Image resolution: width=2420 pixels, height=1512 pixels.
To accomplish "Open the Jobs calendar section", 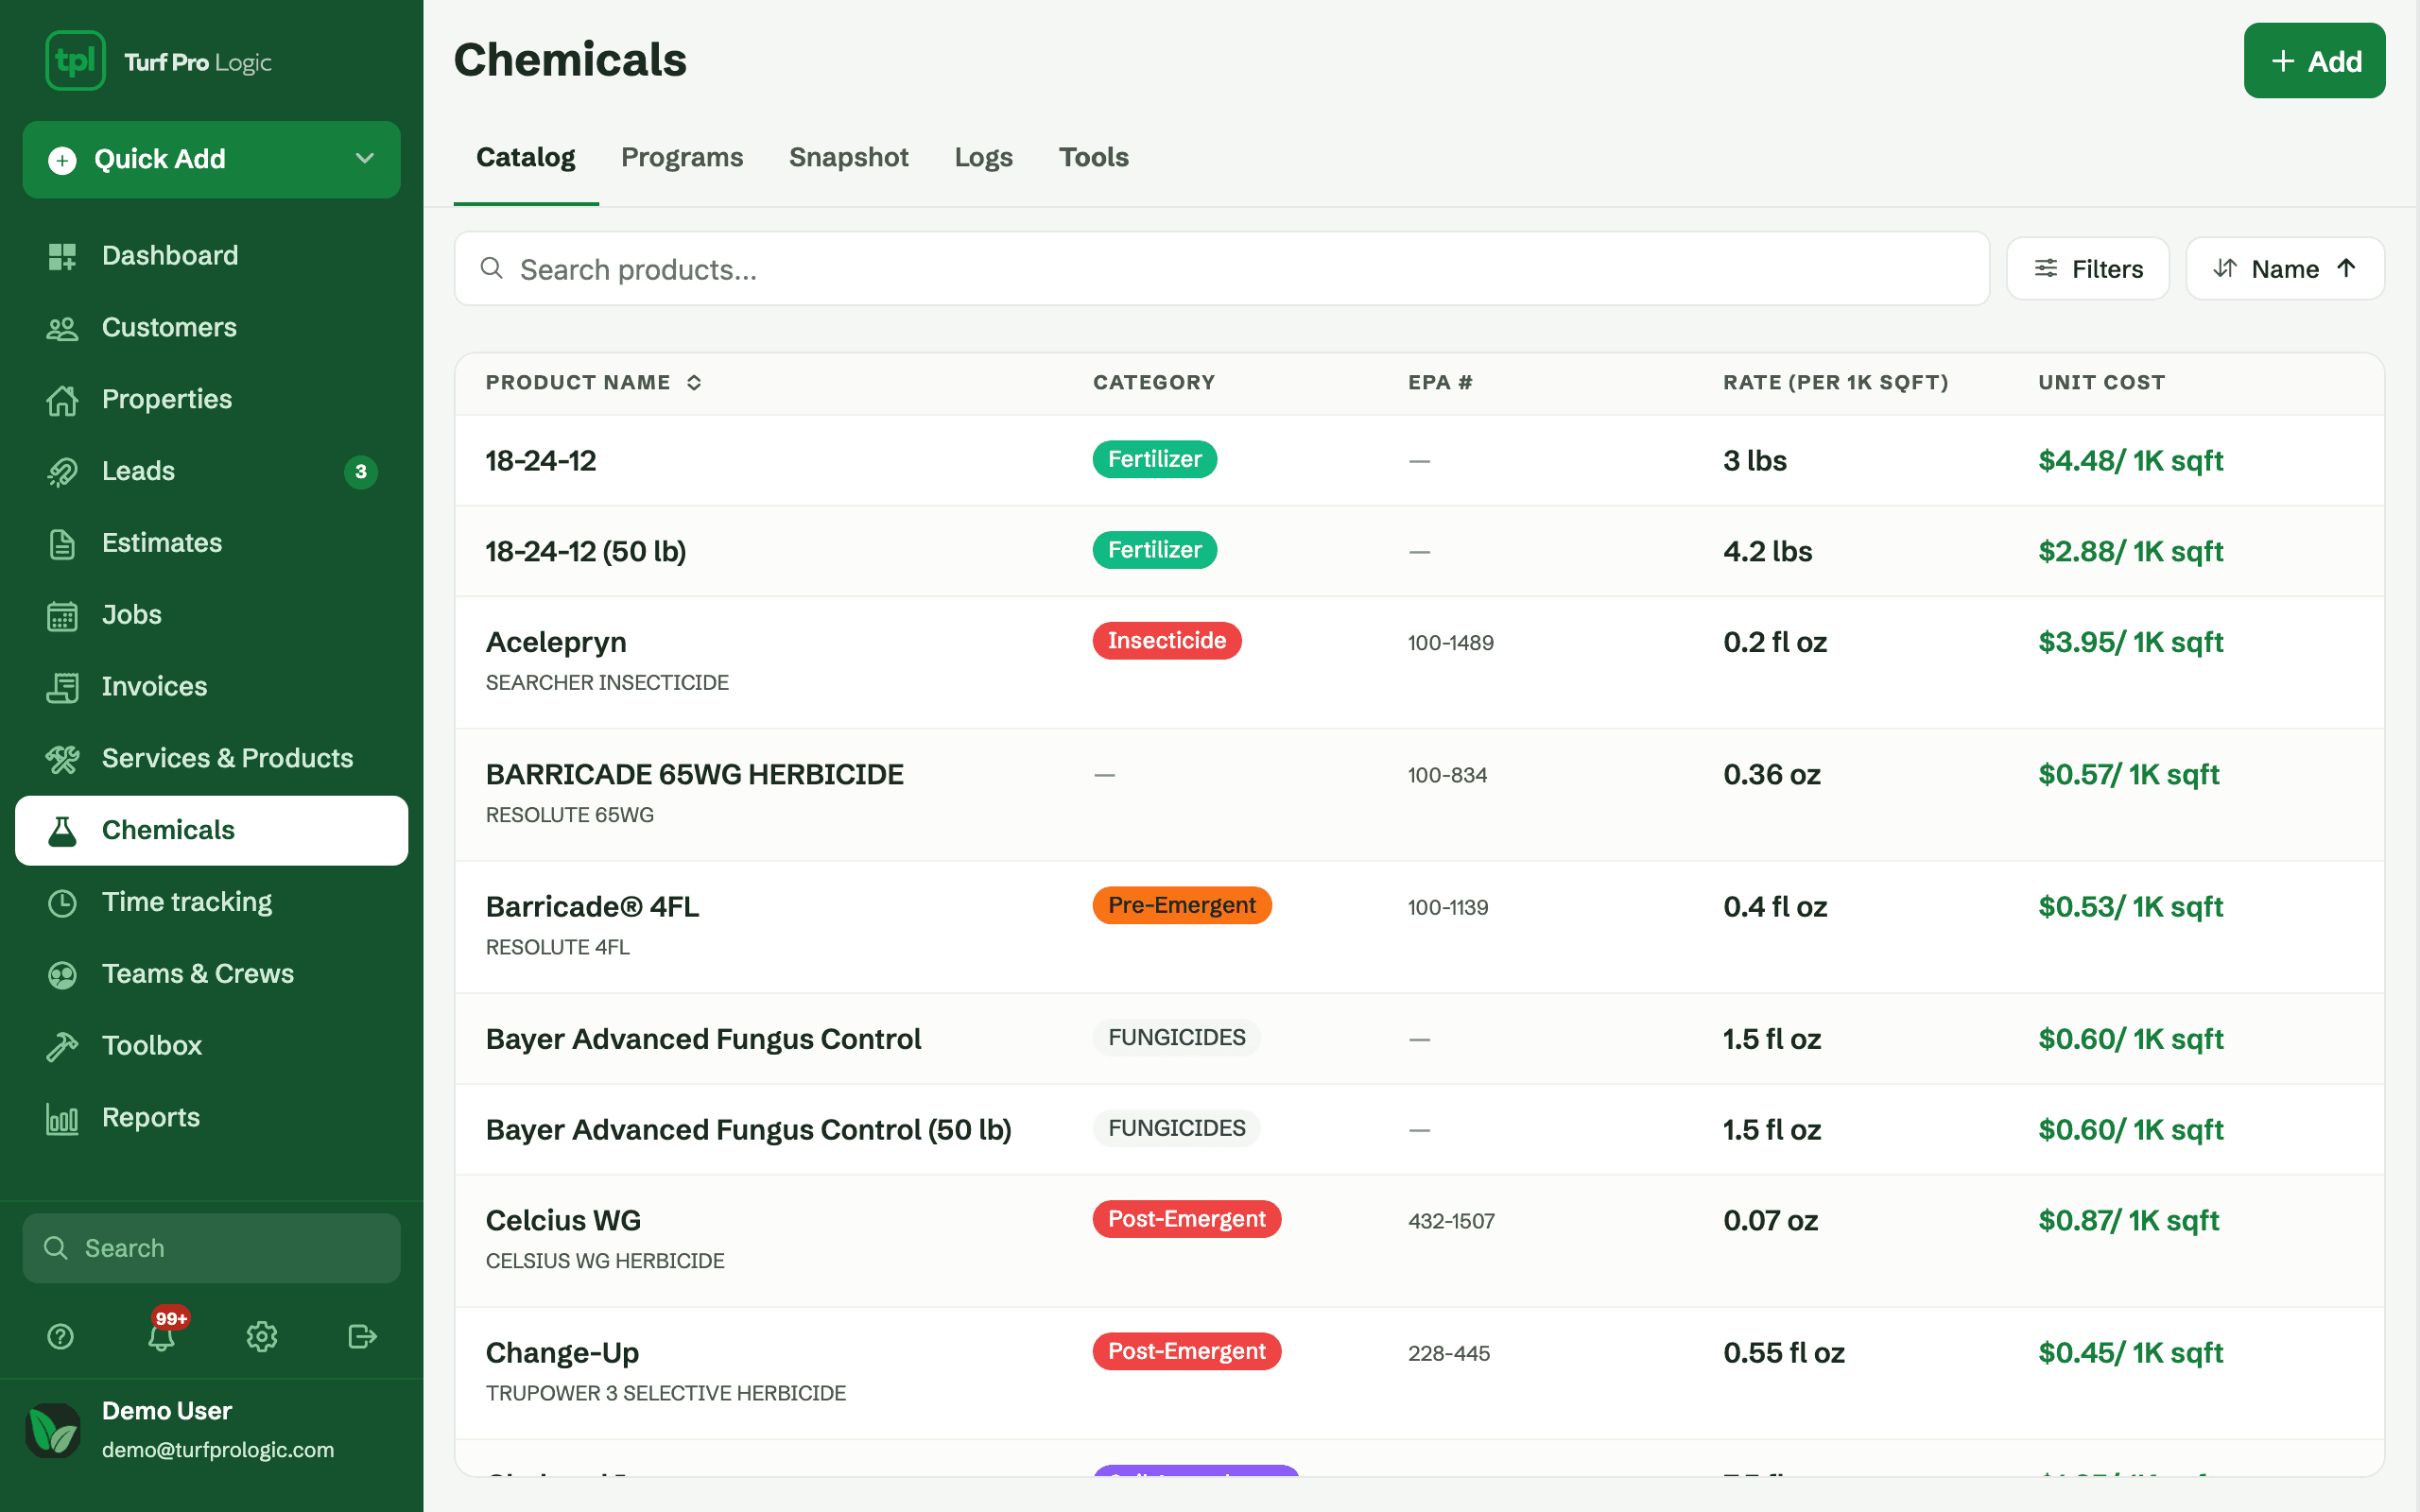I will tap(211, 615).
